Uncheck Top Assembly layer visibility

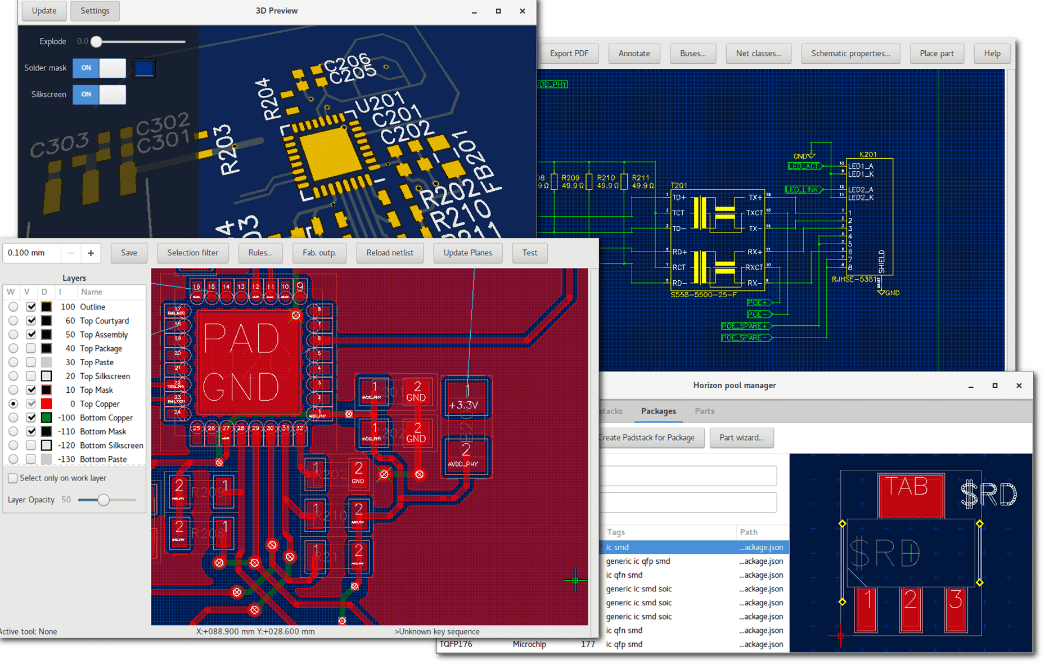coord(31,335)
